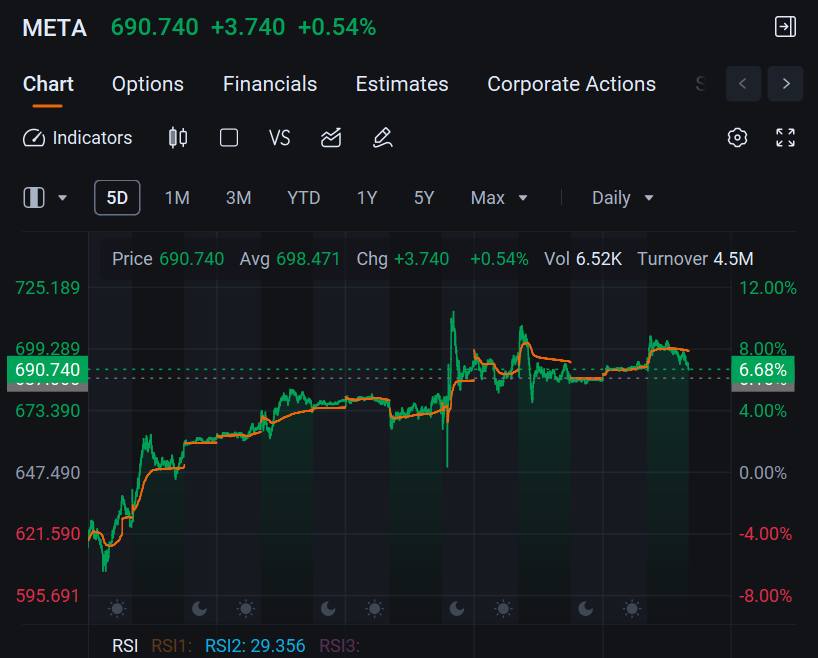Select the YTD time range
818x658 pixels.
pyautogui.click(x=304, y=198)
